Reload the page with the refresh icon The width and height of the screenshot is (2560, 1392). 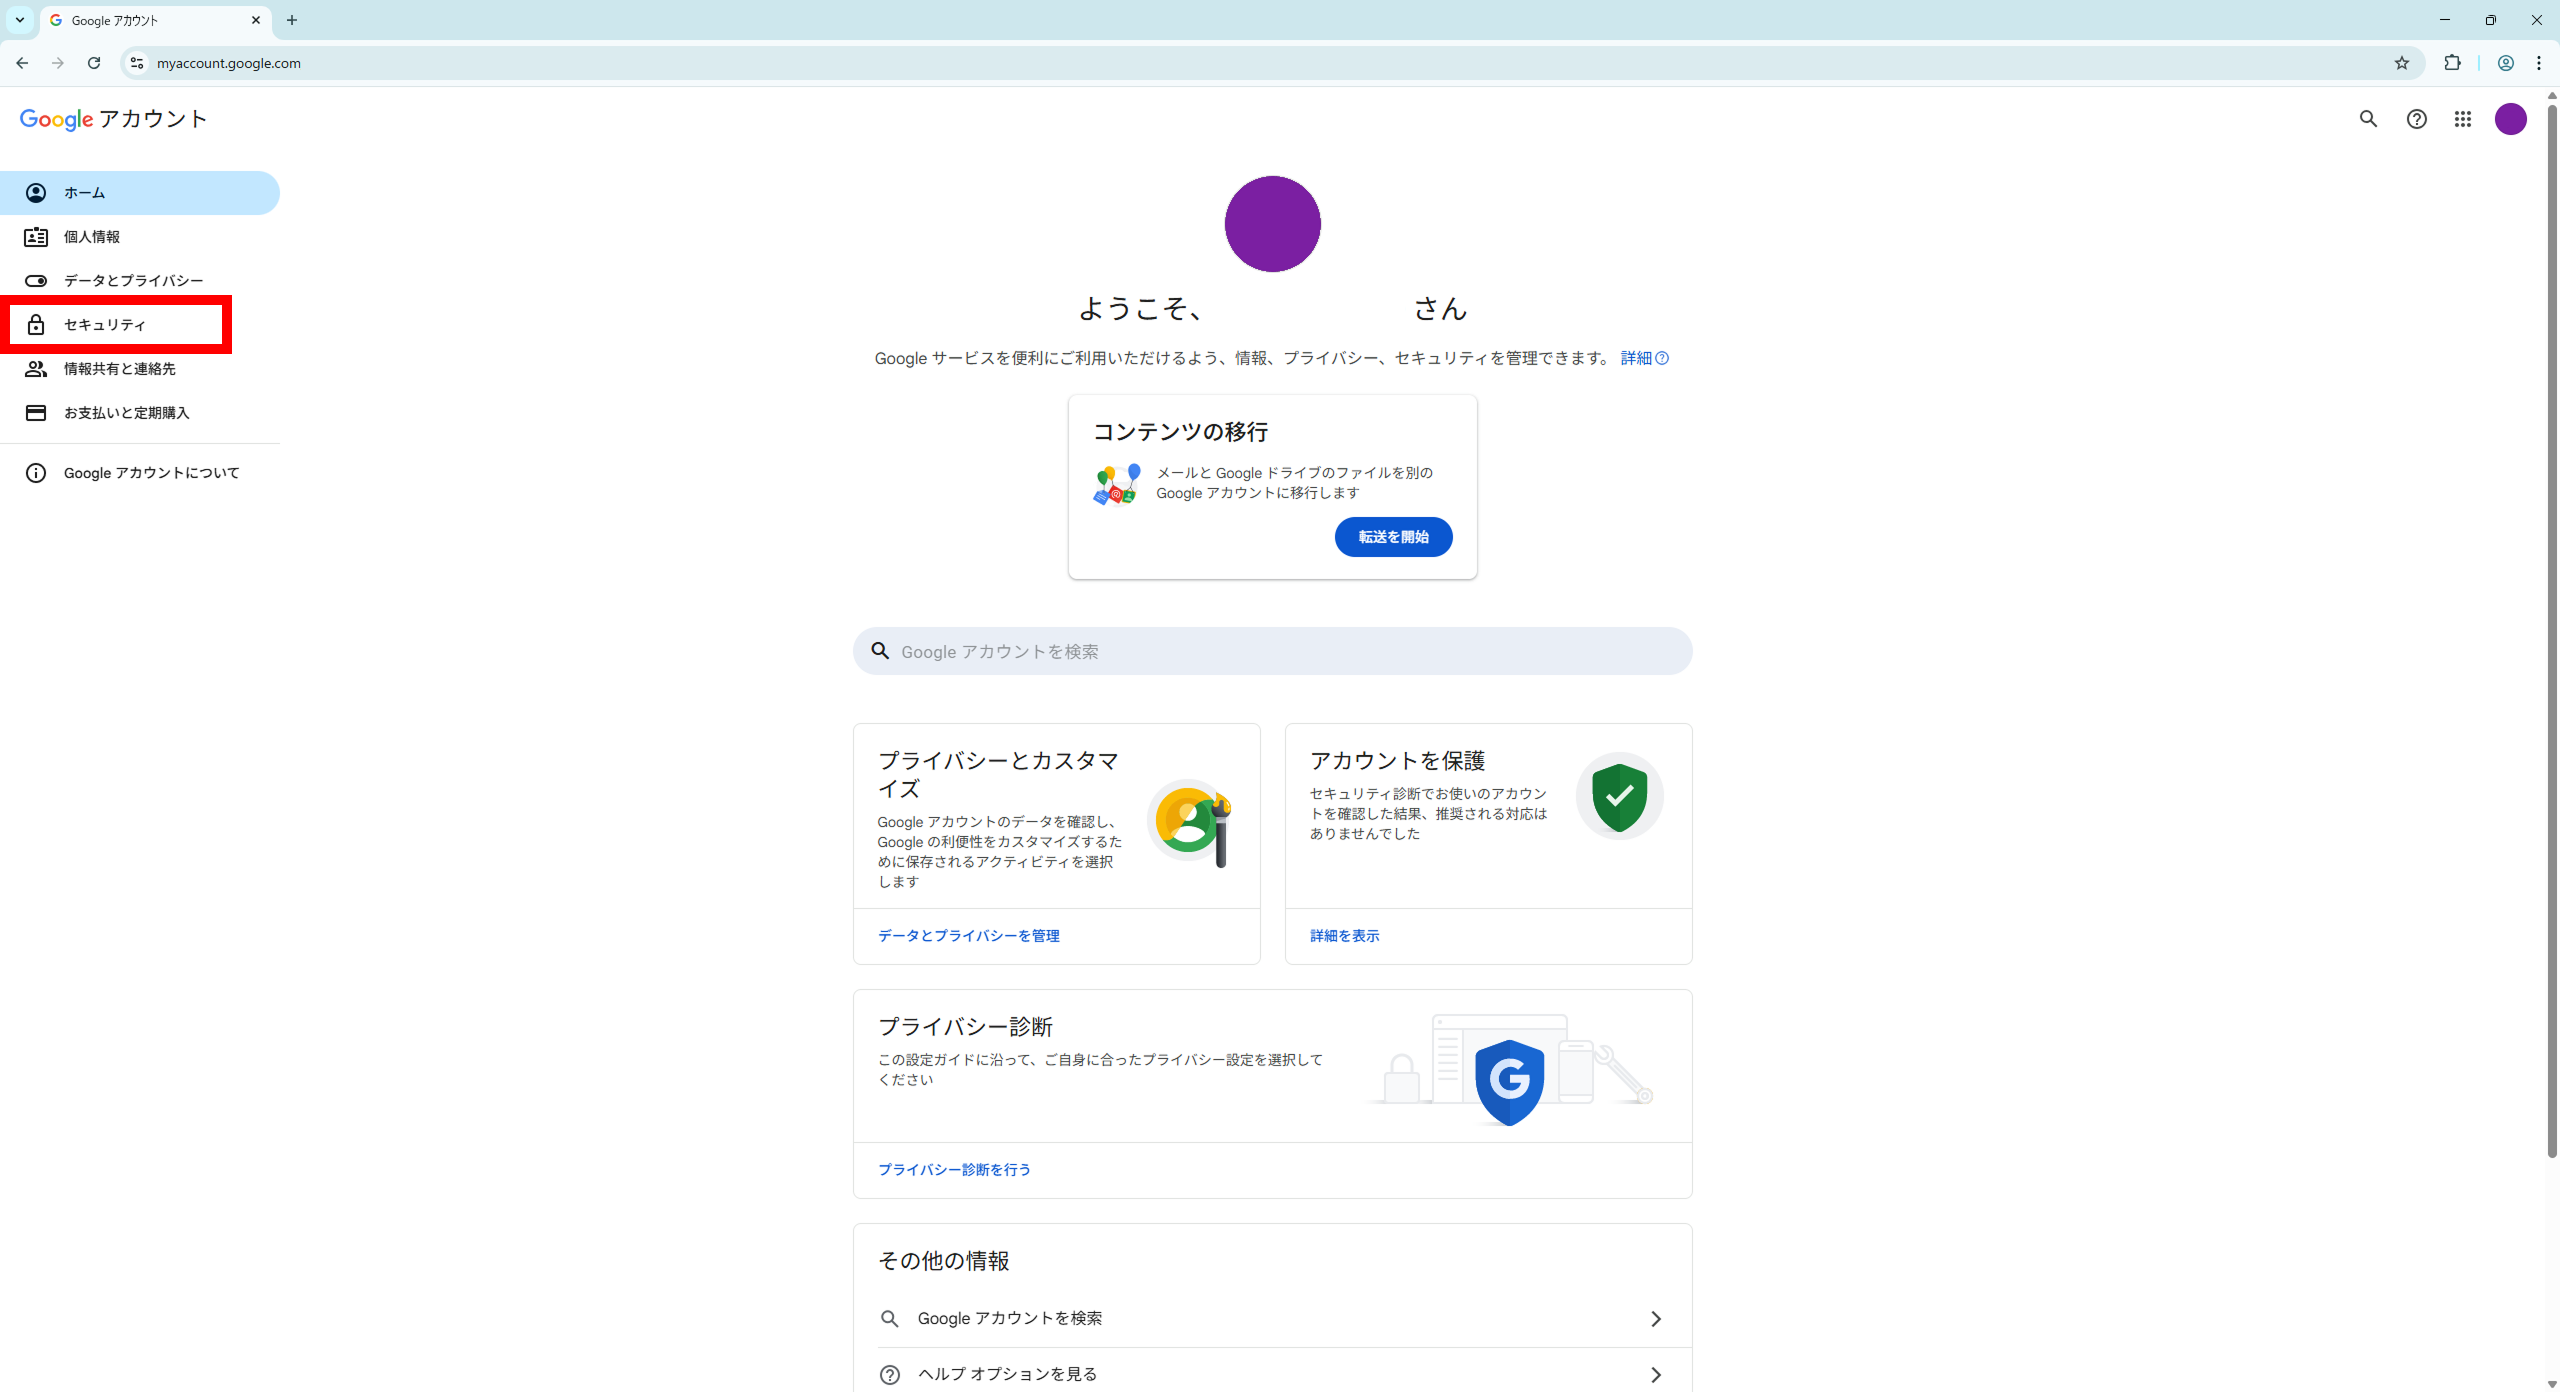[94, 63]
